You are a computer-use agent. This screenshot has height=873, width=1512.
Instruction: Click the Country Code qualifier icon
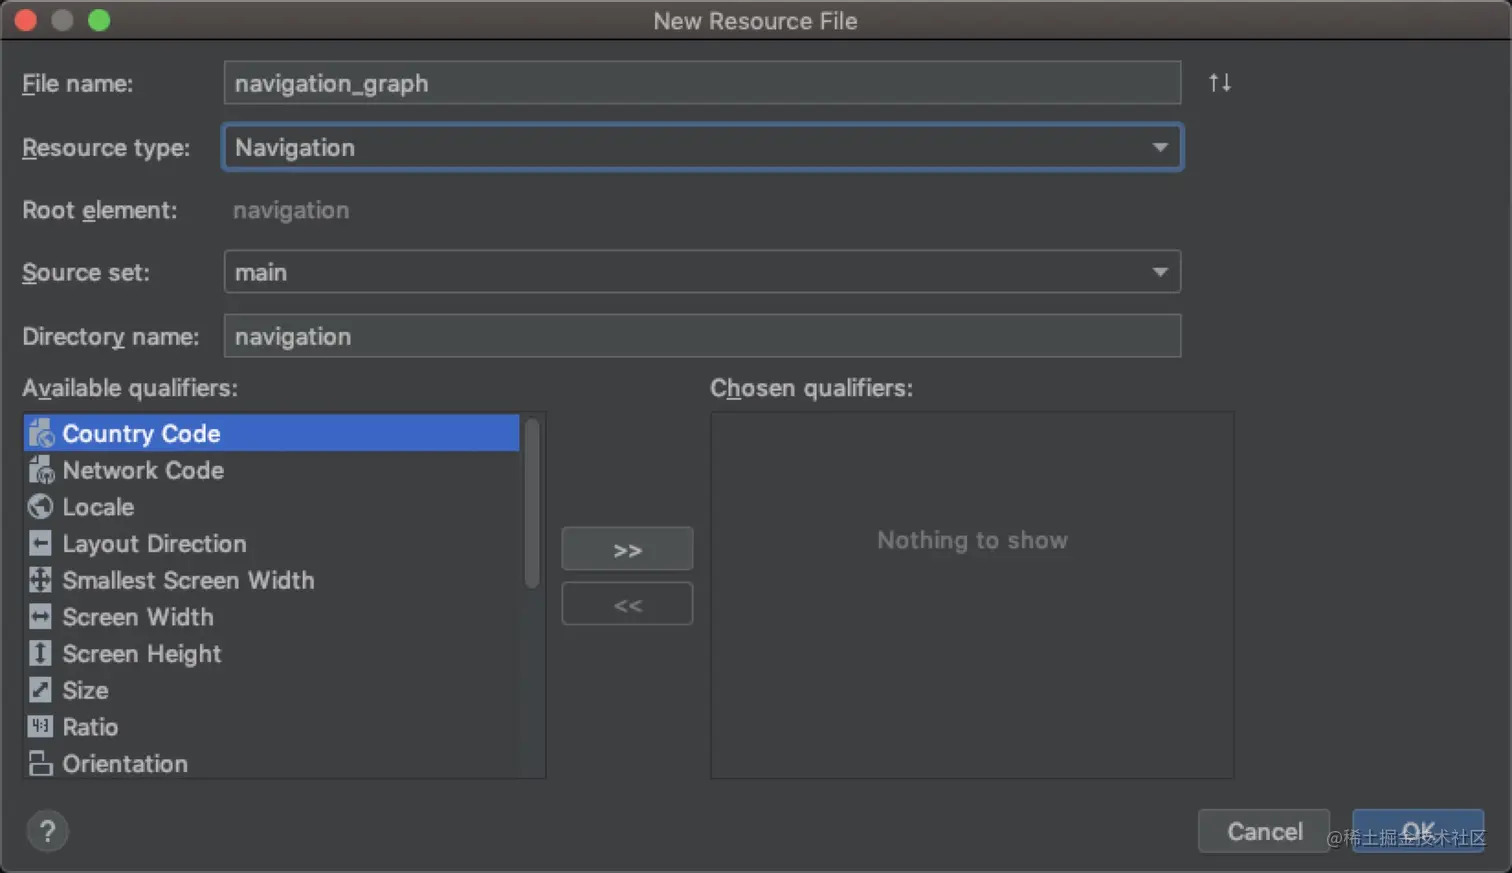pyautogui.click(x=41, y=433)
